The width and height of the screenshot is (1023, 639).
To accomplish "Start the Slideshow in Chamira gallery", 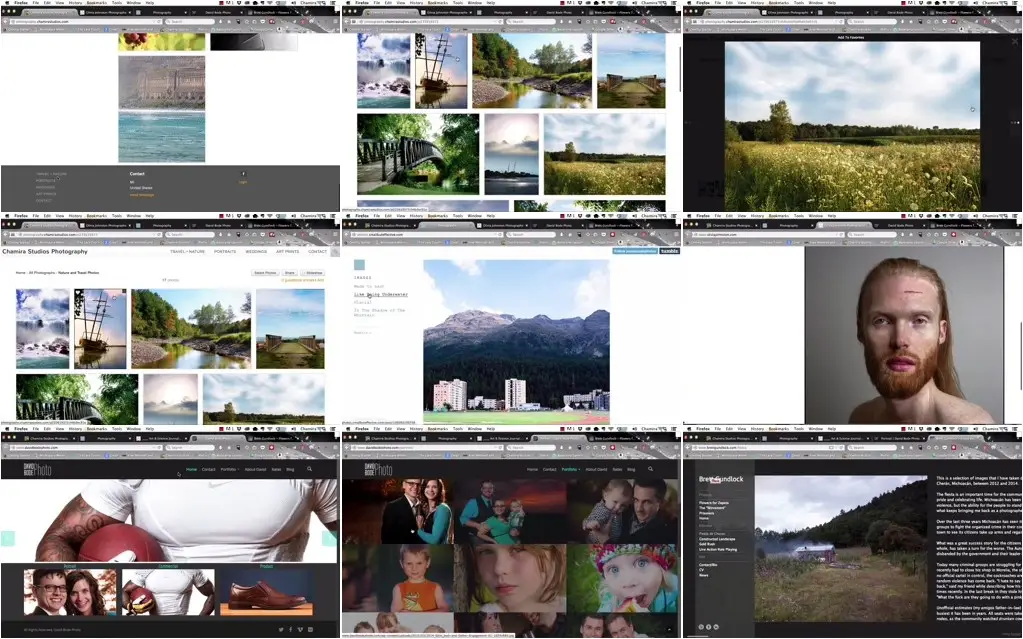I will (314, 273).
